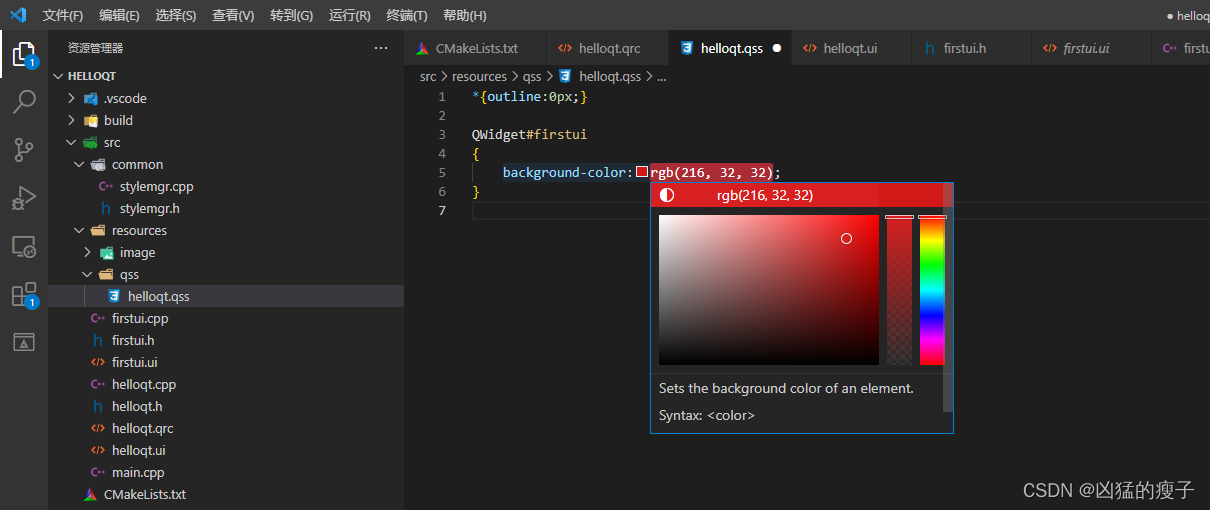
Task: Open the Extensions view icon
Action: click(x=24, y=295)
